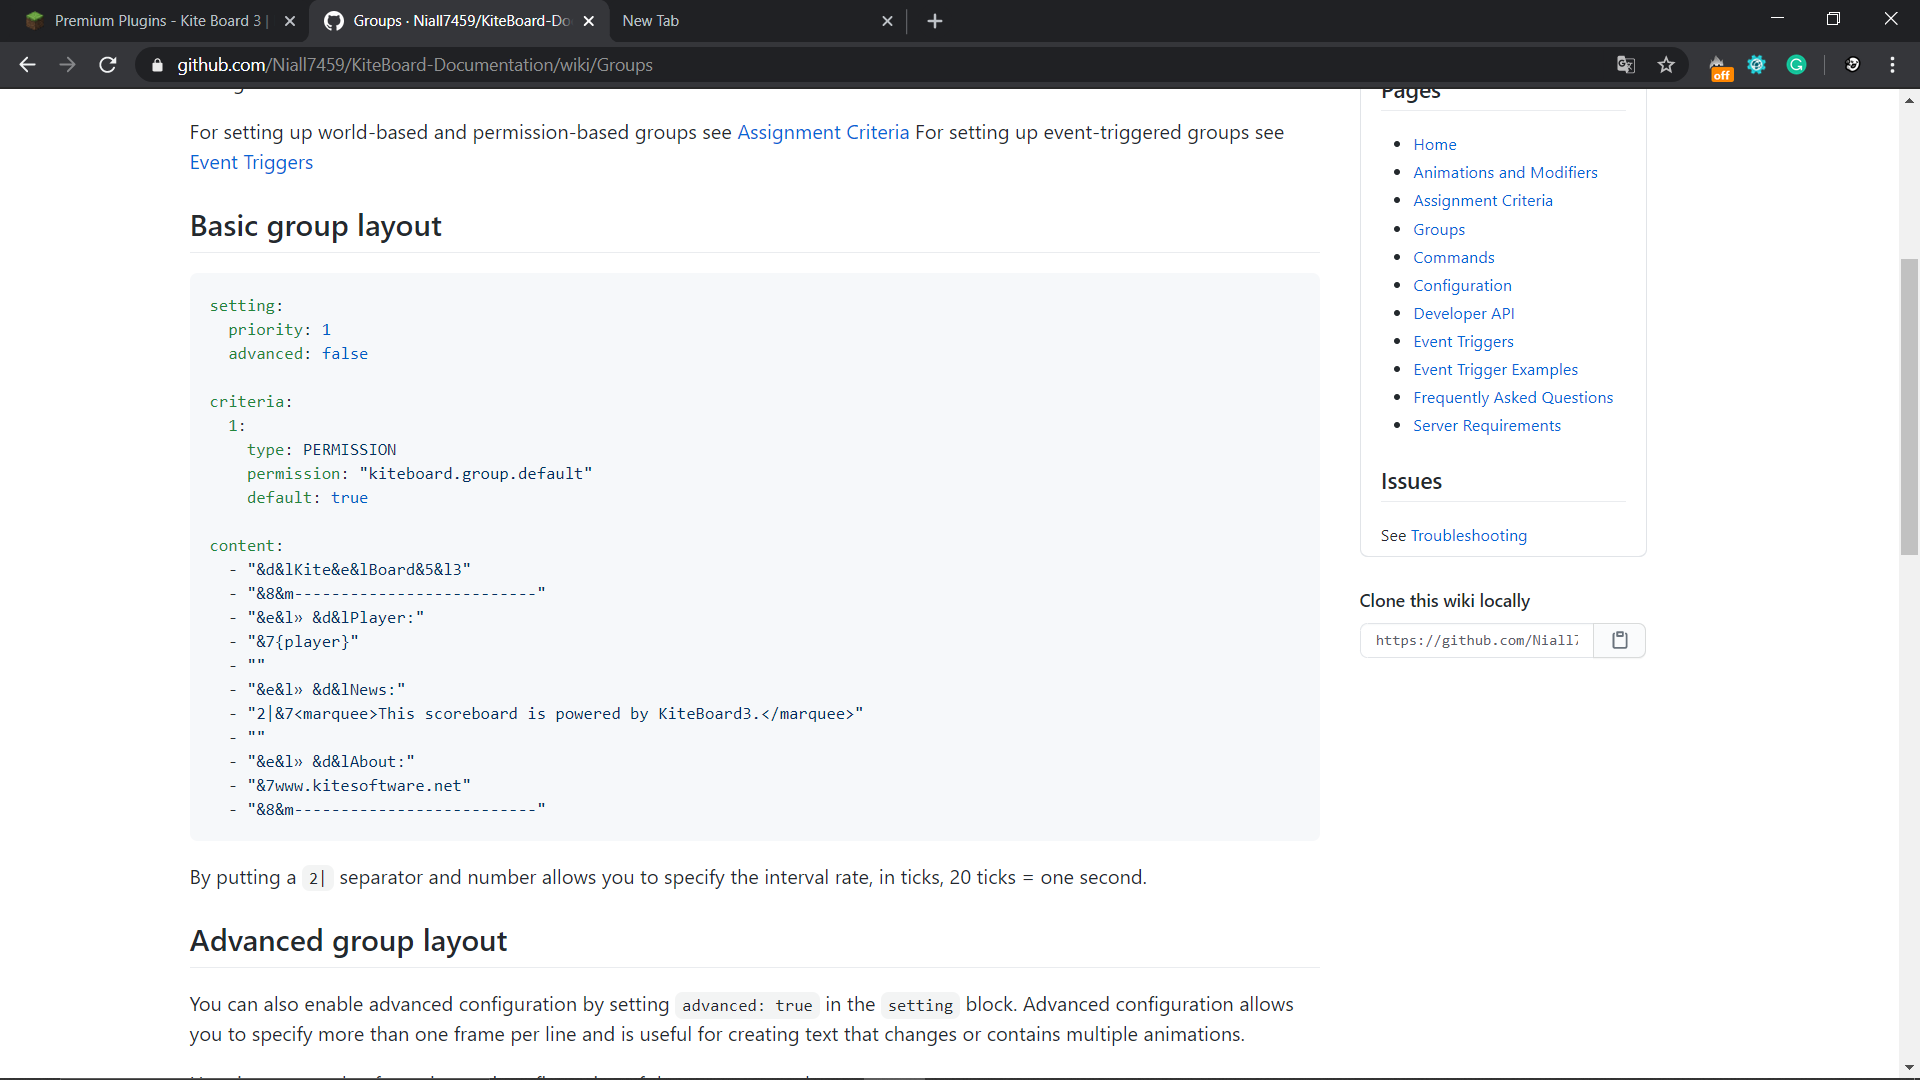
Task: Click the Grammarly extension icon
Action: (x=1796, y=65)
